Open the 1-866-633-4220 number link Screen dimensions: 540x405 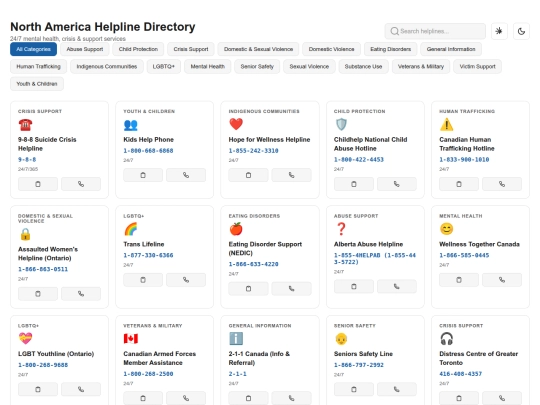point(253,264)
